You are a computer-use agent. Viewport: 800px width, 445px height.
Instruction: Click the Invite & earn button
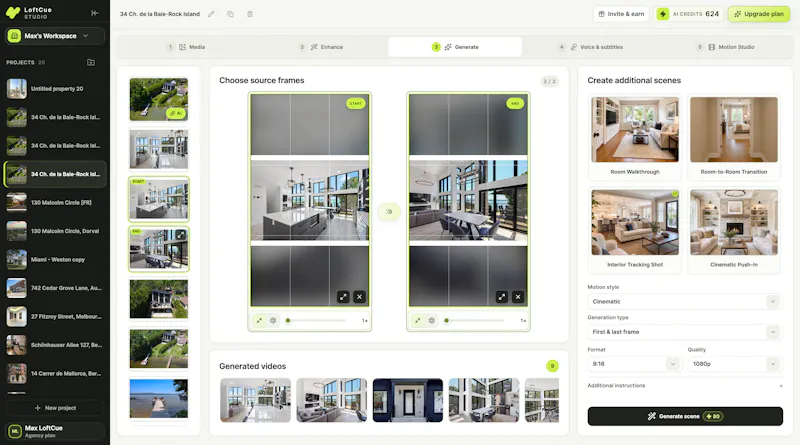[621, 14]
